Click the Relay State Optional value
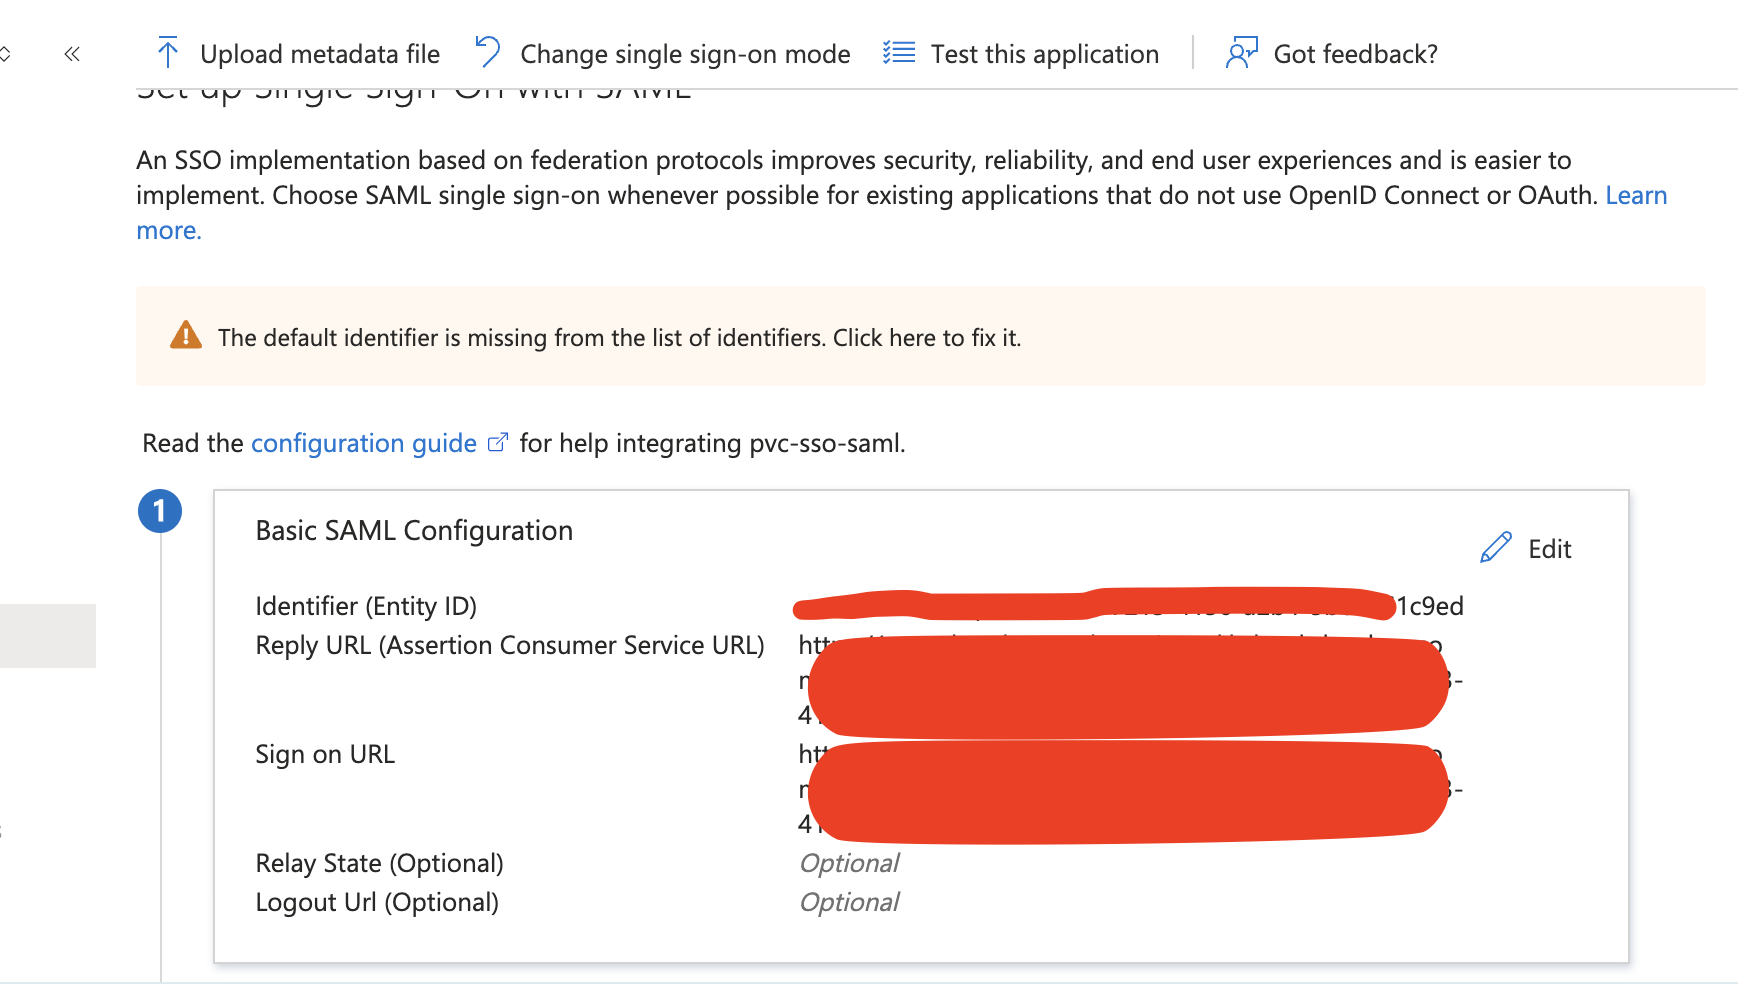Viewport: 1738px width, 984px height. pyautogui.click(x=849, y=861)
